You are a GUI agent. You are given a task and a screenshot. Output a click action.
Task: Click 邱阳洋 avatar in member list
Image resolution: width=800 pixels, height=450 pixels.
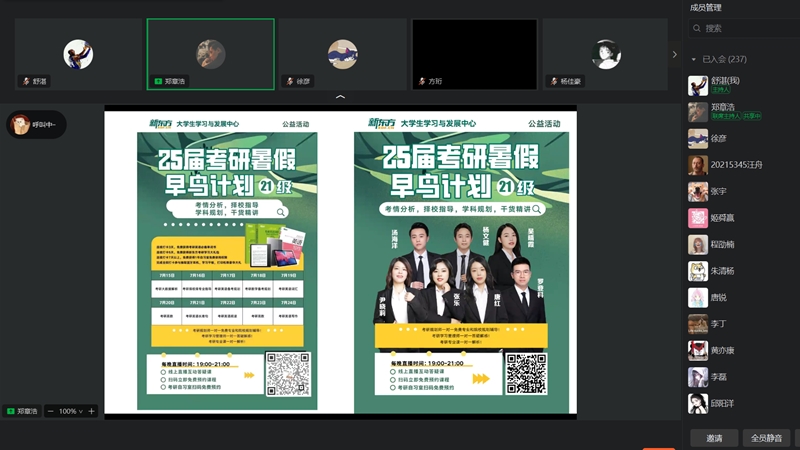(697, 404)
